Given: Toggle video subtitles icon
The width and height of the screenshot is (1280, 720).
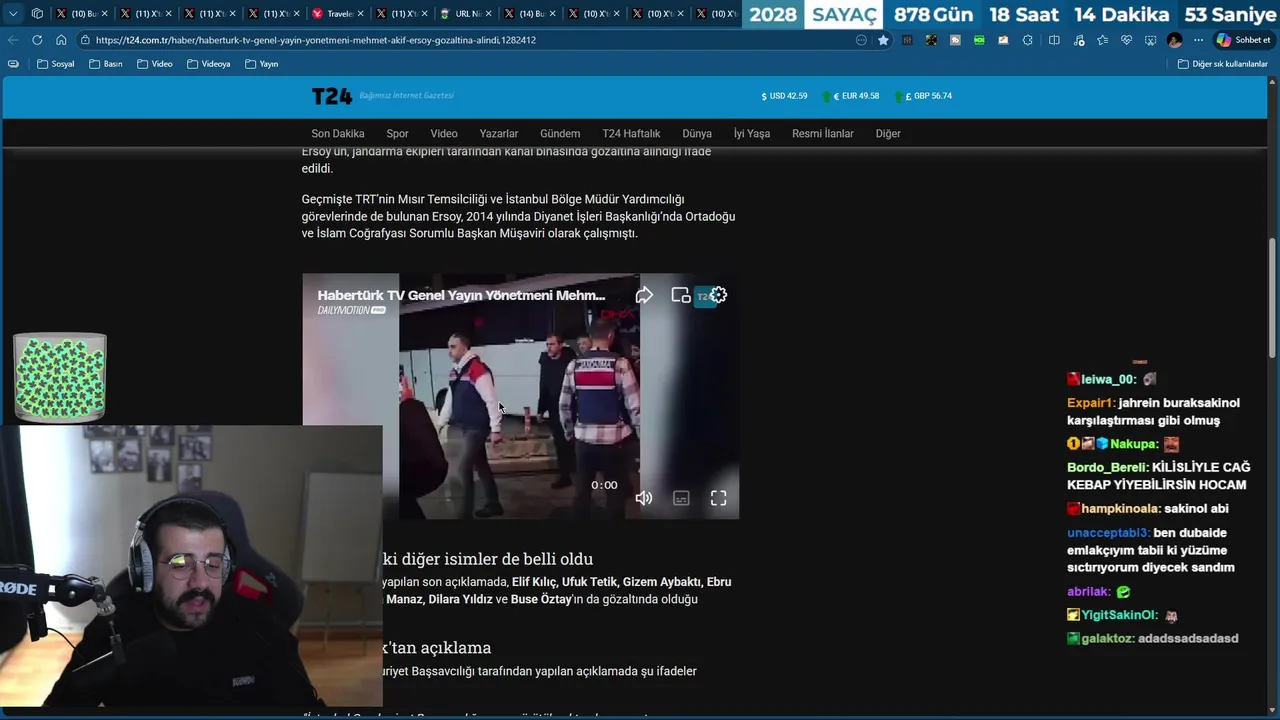Looking at the screenshot, I should (681, 498).
